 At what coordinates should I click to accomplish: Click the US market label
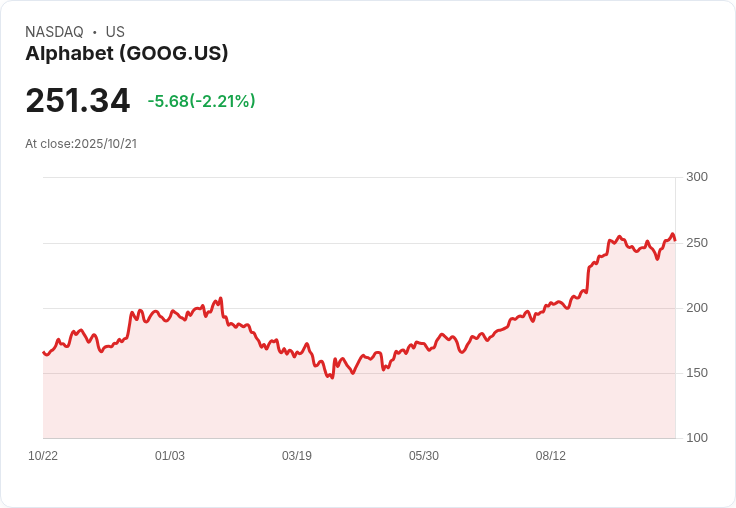coord(115,32)
